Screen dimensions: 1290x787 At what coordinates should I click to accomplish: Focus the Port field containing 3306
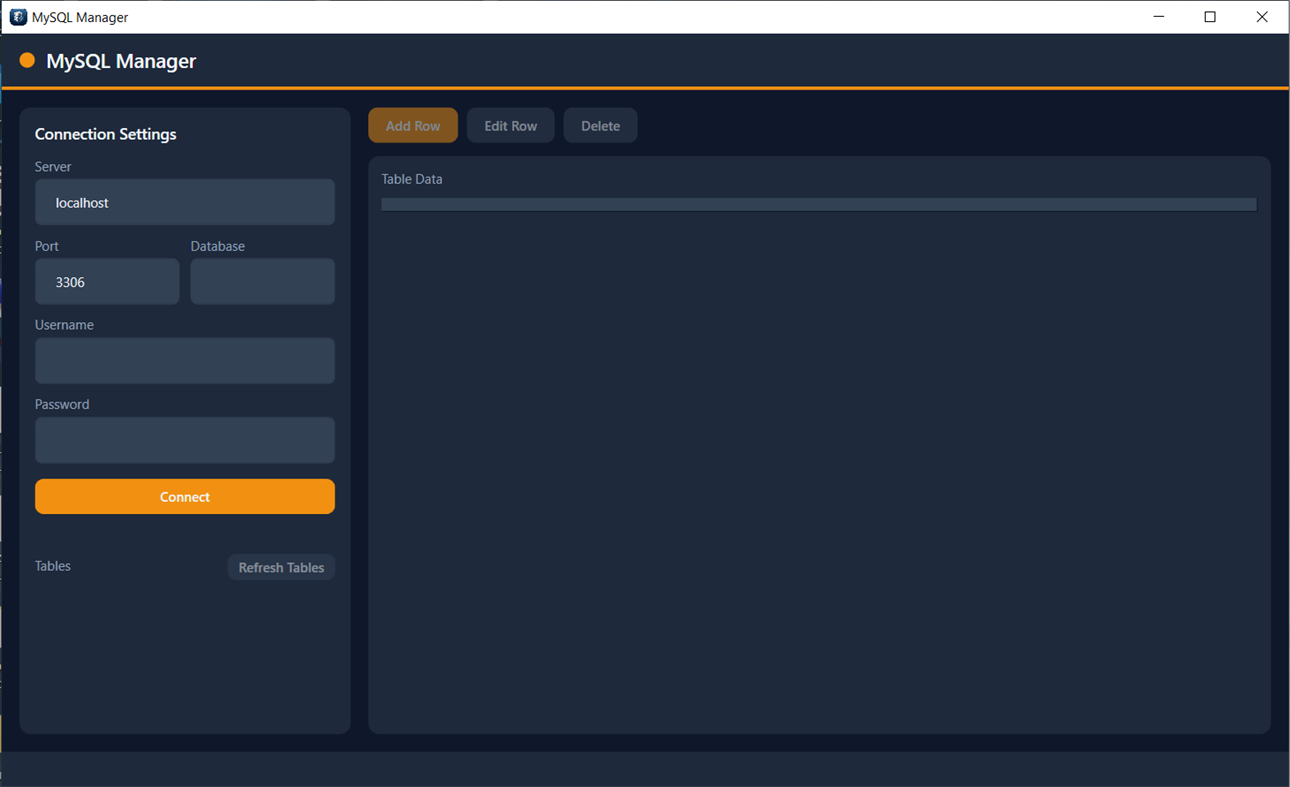(107, 282)
